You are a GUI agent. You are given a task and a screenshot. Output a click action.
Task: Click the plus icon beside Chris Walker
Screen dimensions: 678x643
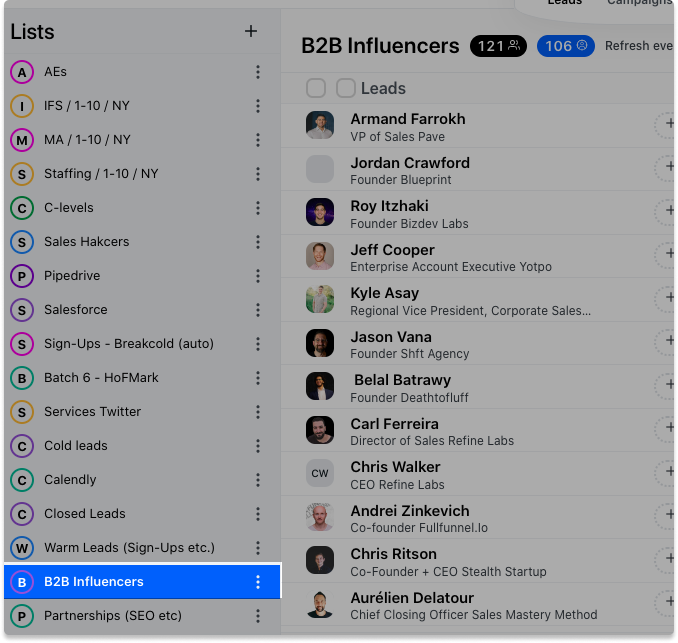[x=668, y=471]
